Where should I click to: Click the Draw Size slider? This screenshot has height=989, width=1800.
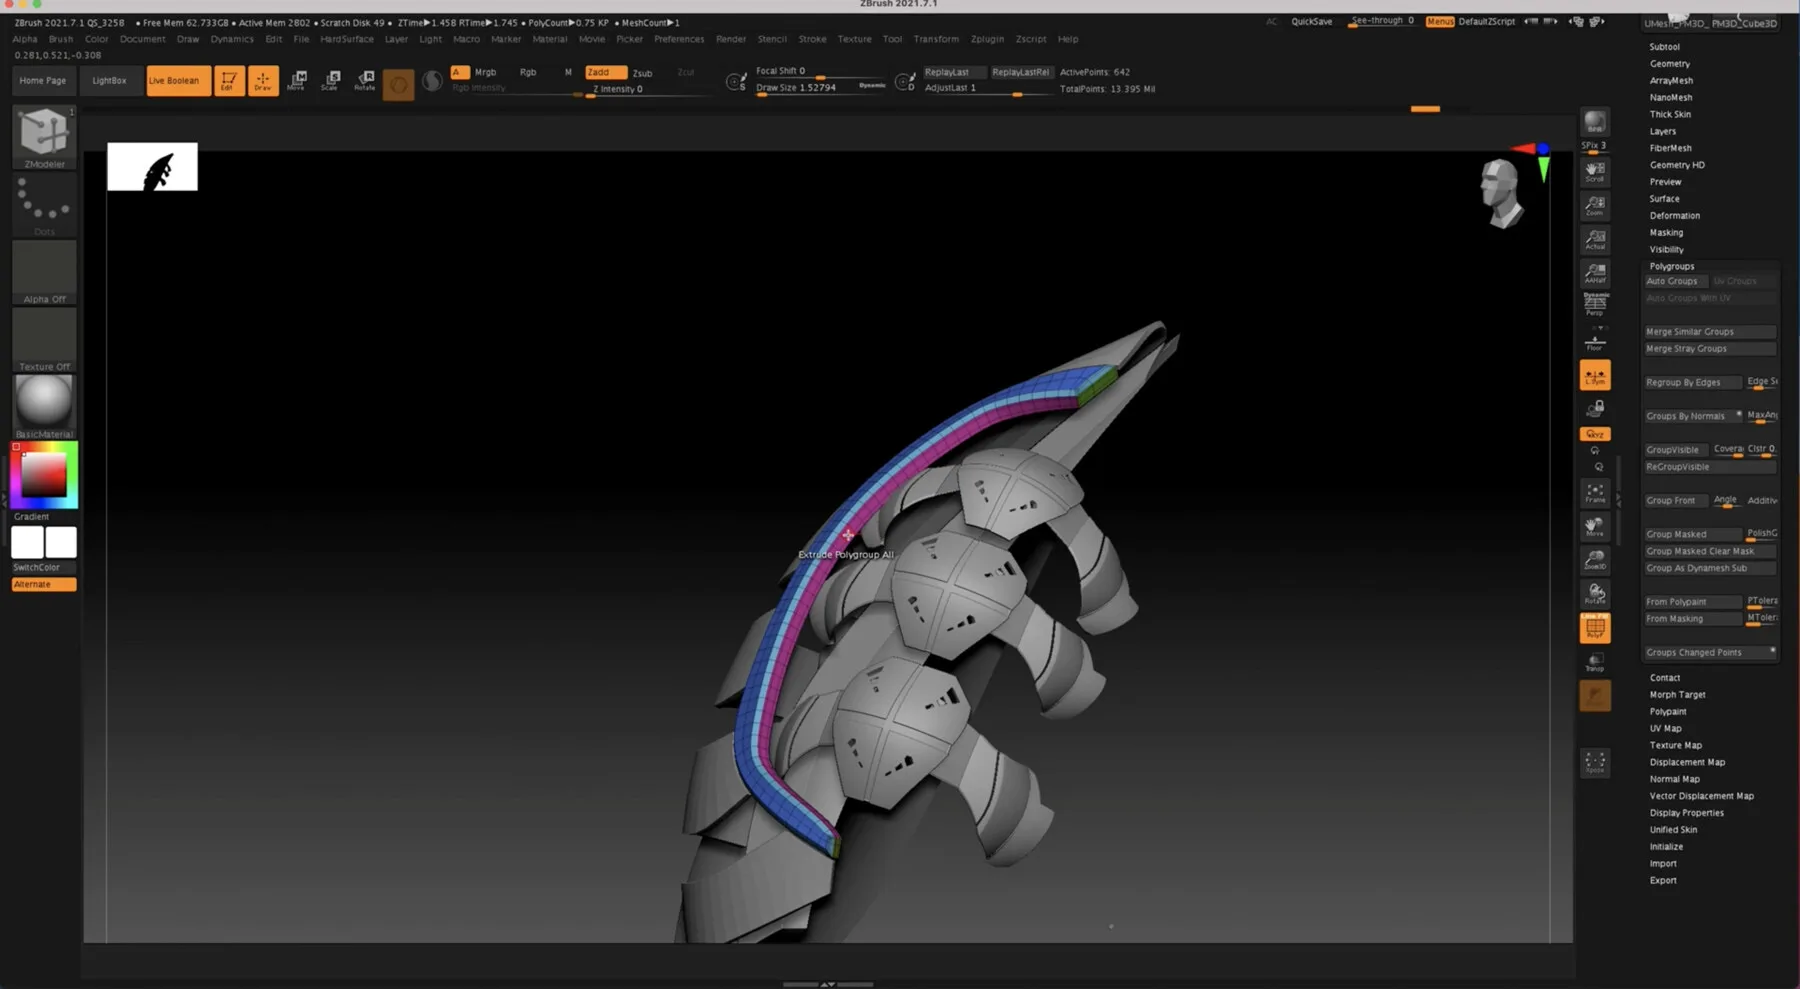[821, 88]
